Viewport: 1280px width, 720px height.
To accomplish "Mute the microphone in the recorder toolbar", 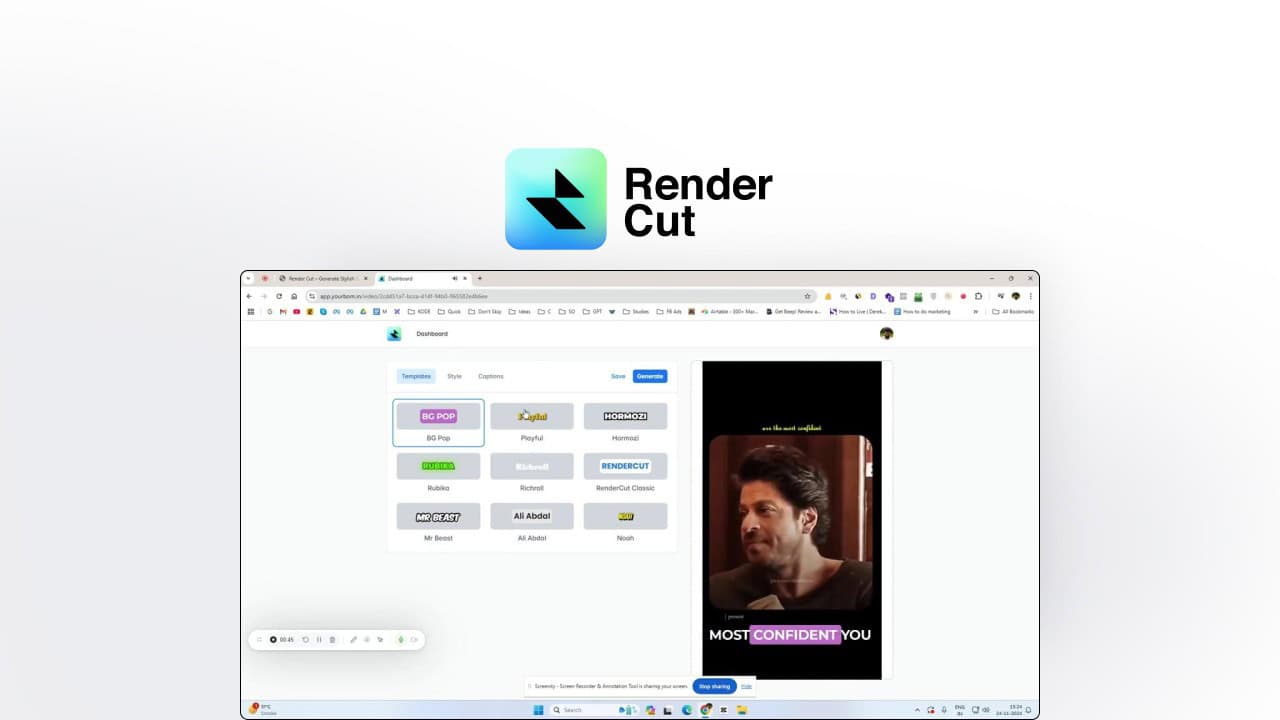I will tap(401, 640).
